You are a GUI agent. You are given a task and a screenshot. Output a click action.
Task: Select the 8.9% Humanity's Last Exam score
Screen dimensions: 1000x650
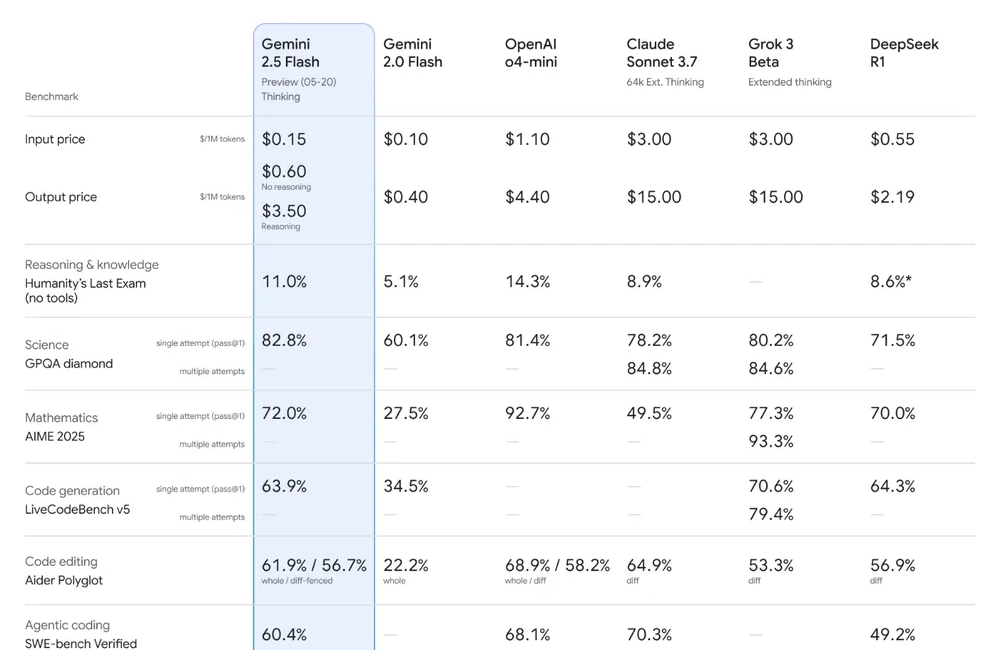(x=644, y=281)
